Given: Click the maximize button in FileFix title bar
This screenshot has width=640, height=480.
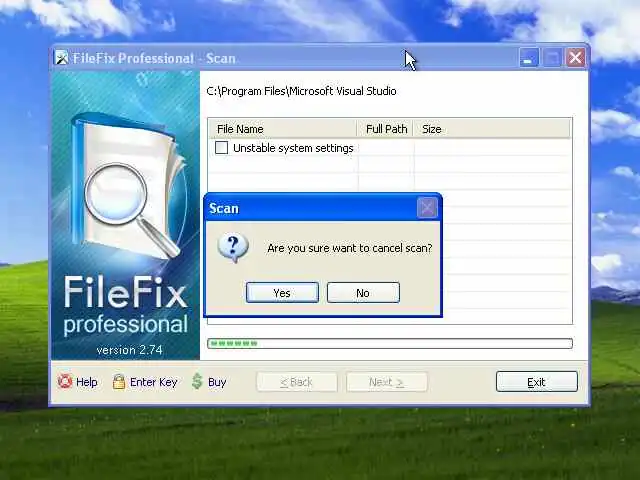Looking at the screenshot, I should coord(552,58).
